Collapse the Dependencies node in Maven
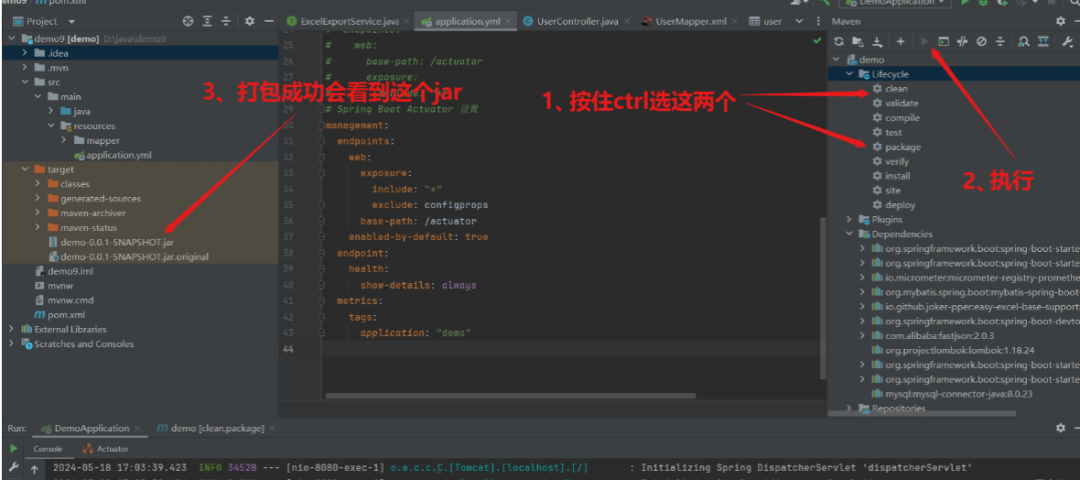The height and width of the screenshot is (480, 1080). [849, 234]
